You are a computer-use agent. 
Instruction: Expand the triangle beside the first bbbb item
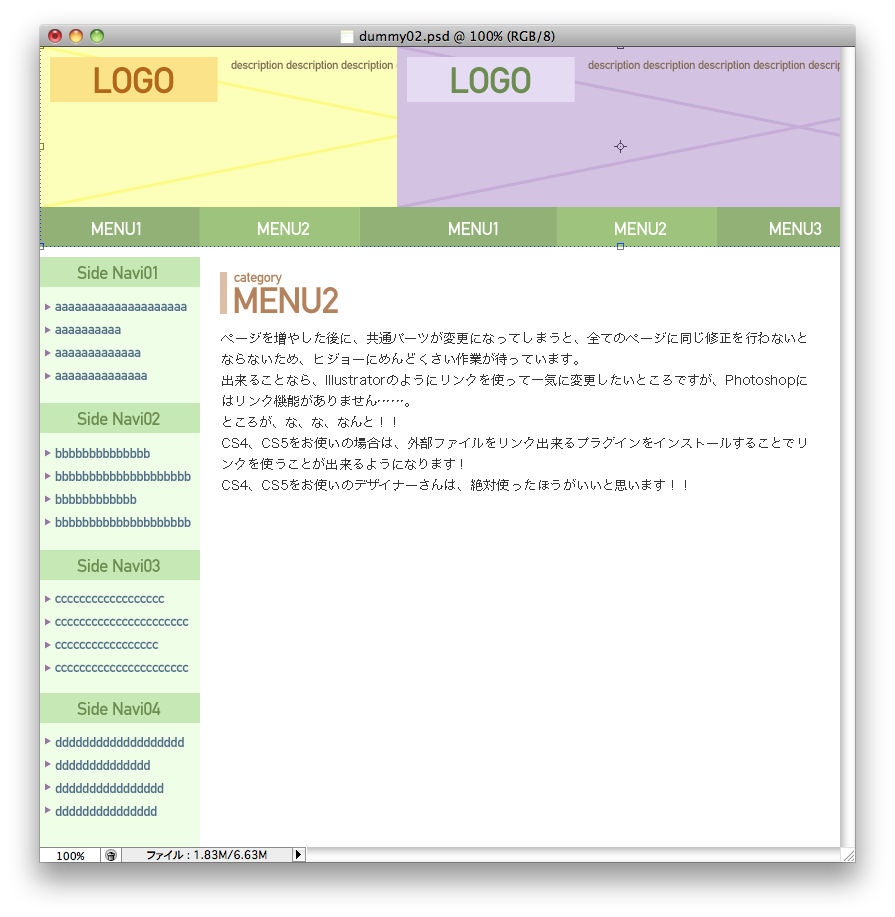click(47, 453)
